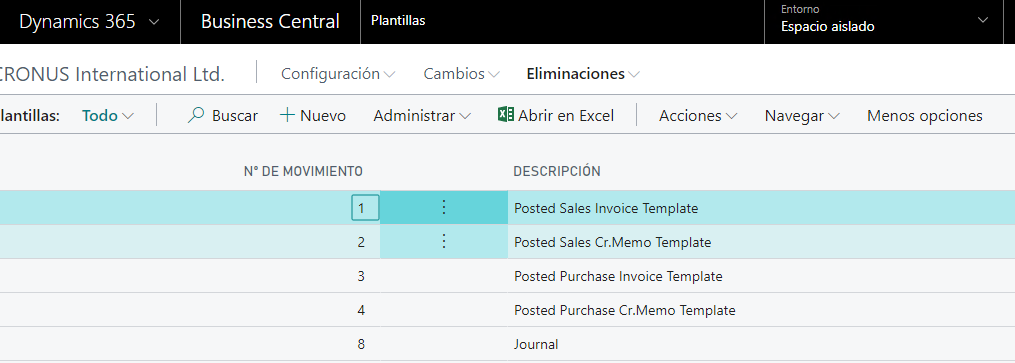
Task: Click the CRONUS International Ltd. company link
Action: pyautogui.click(x=112, y=74)
